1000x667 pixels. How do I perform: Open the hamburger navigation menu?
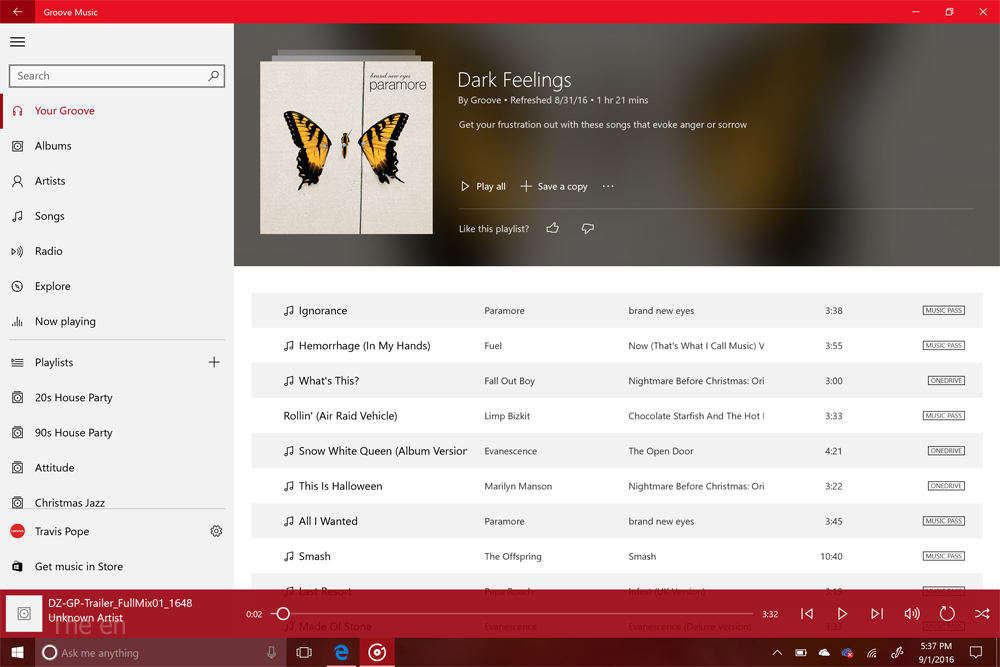18,42
